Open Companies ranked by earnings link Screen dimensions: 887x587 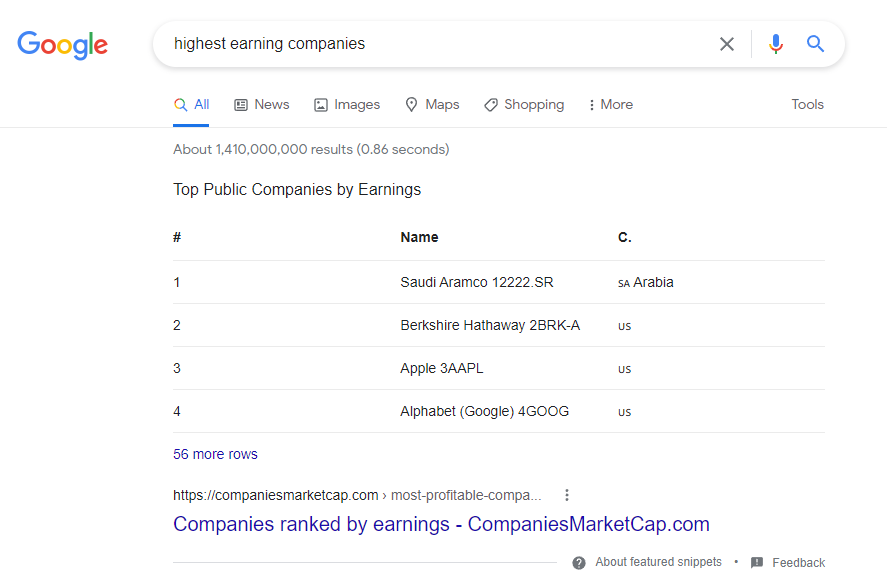441,524
